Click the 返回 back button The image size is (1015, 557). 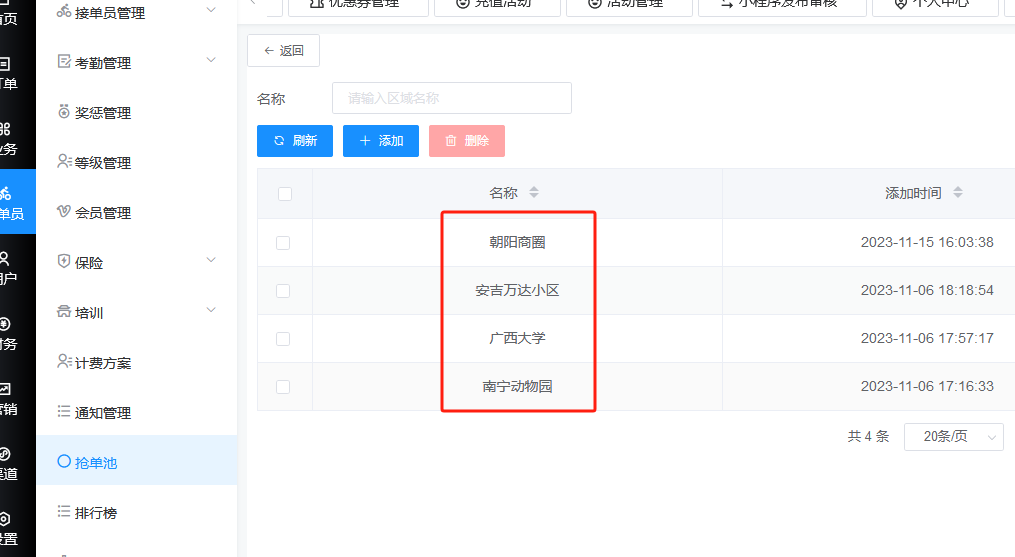(284, 51)
